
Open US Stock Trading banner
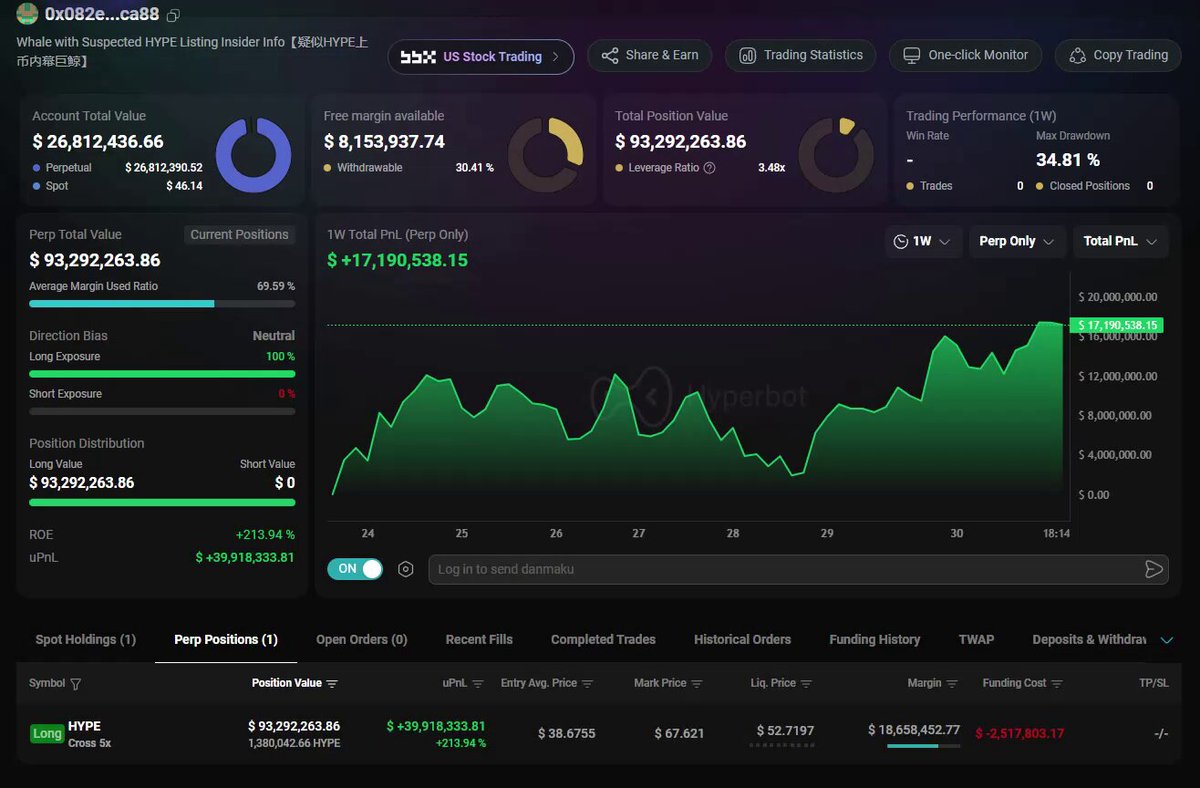(x=481, y=57)
